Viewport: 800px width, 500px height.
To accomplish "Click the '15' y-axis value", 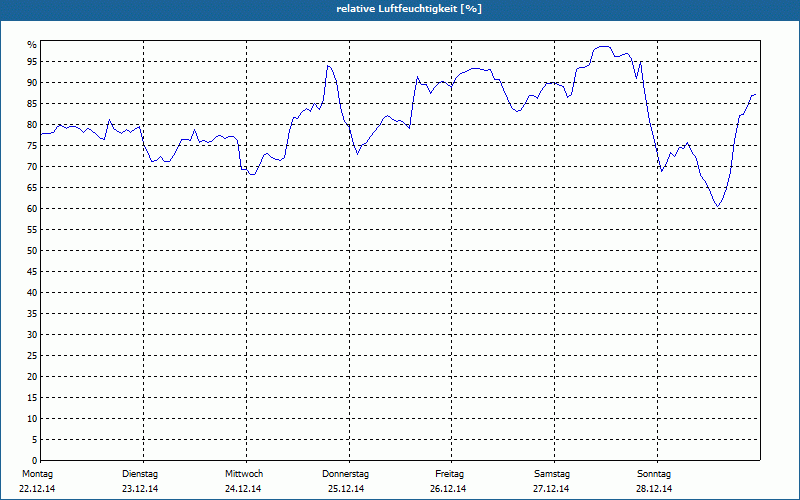I will 32,398.
